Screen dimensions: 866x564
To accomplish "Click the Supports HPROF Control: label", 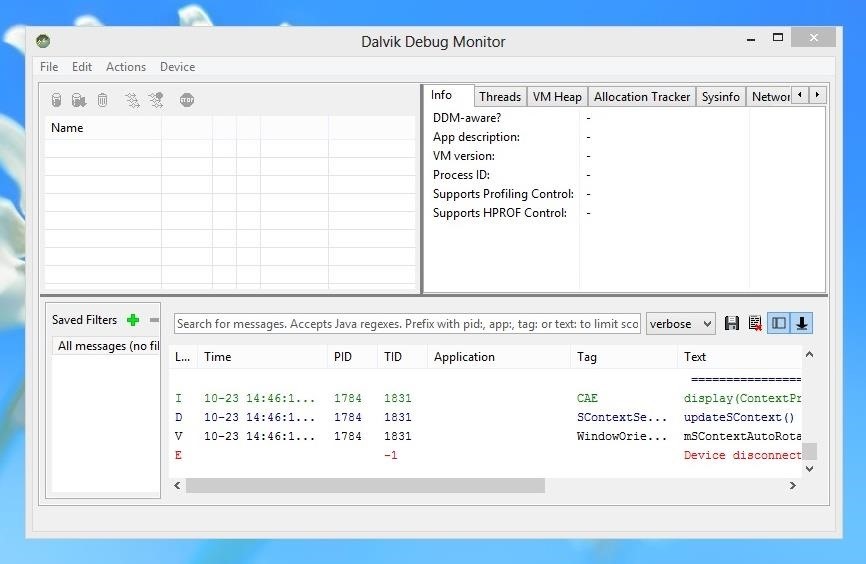I will pos(500,213).
